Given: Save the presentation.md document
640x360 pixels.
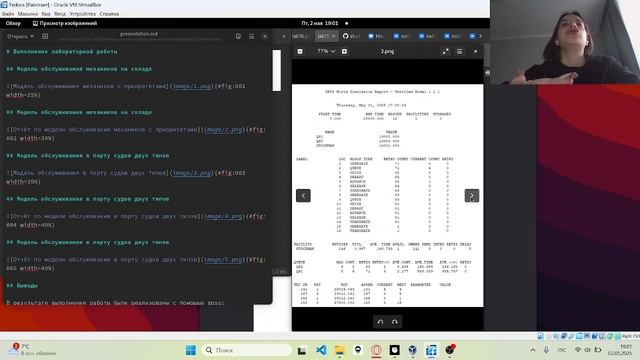Looking at the screenshot, I should click(x=238, y=36).
